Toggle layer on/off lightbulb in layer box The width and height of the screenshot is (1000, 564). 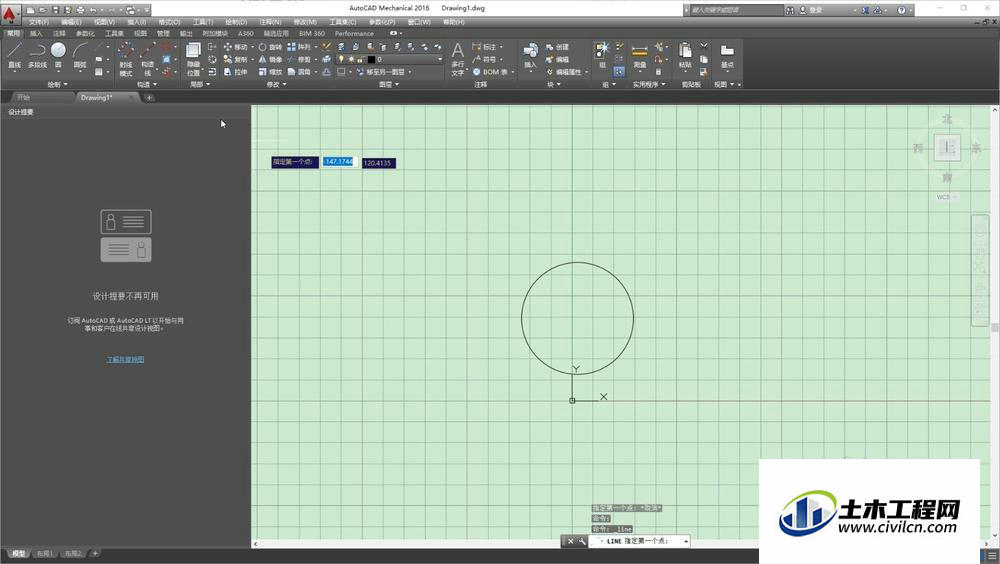click(x=342, y=59)
